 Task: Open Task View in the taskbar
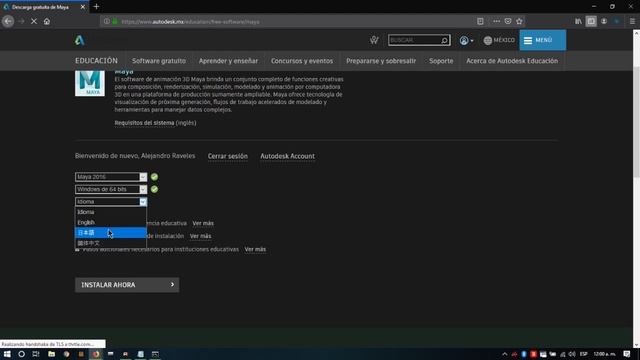tap(36, 354)
